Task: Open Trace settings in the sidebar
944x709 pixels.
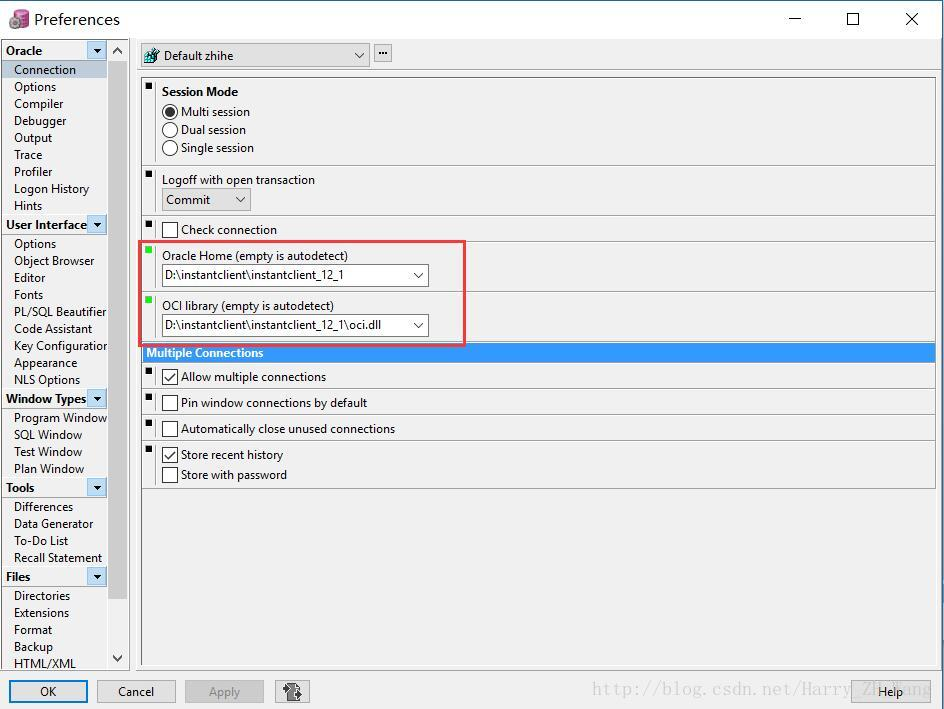Action: (28, 155)
